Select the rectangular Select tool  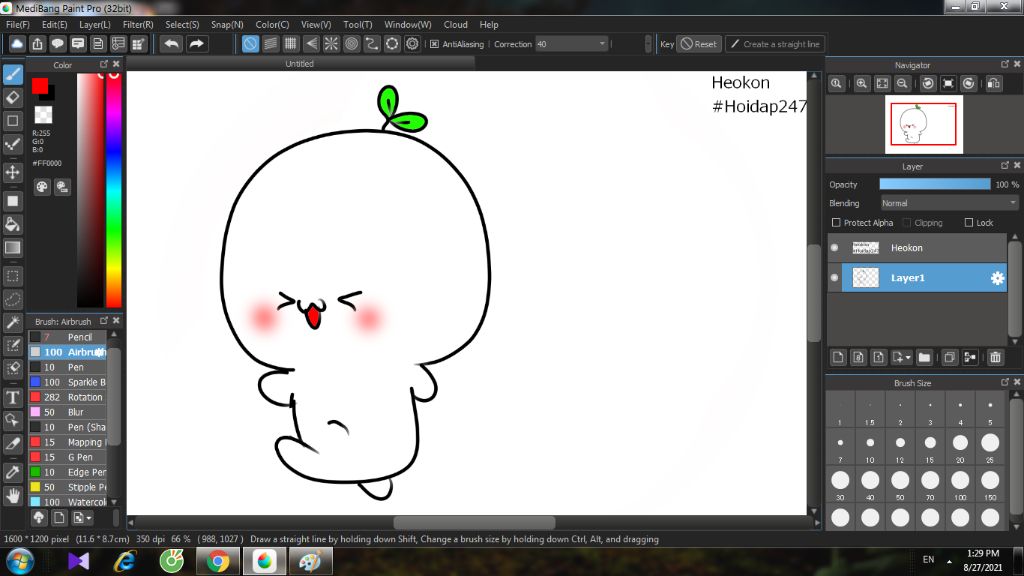[x=12, y=276]
